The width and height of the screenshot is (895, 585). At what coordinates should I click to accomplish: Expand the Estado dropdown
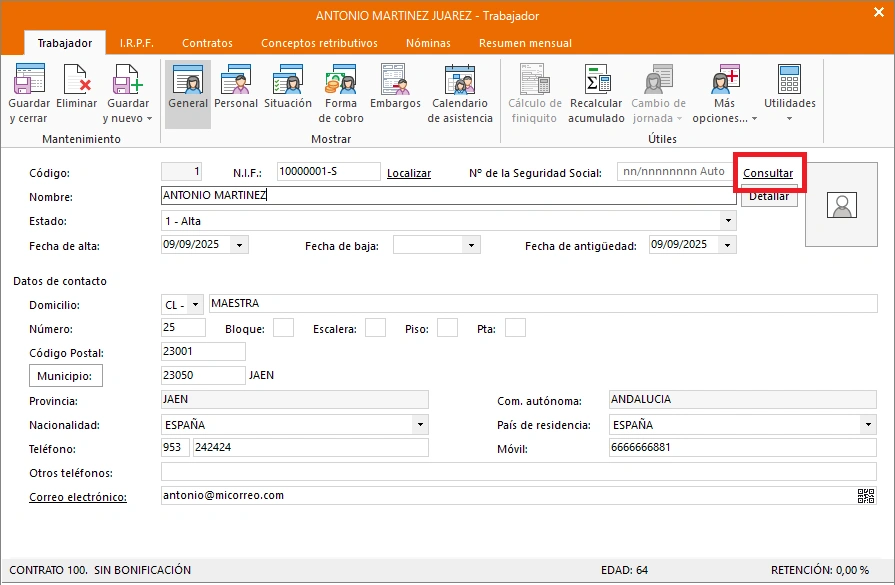point(728,221)
